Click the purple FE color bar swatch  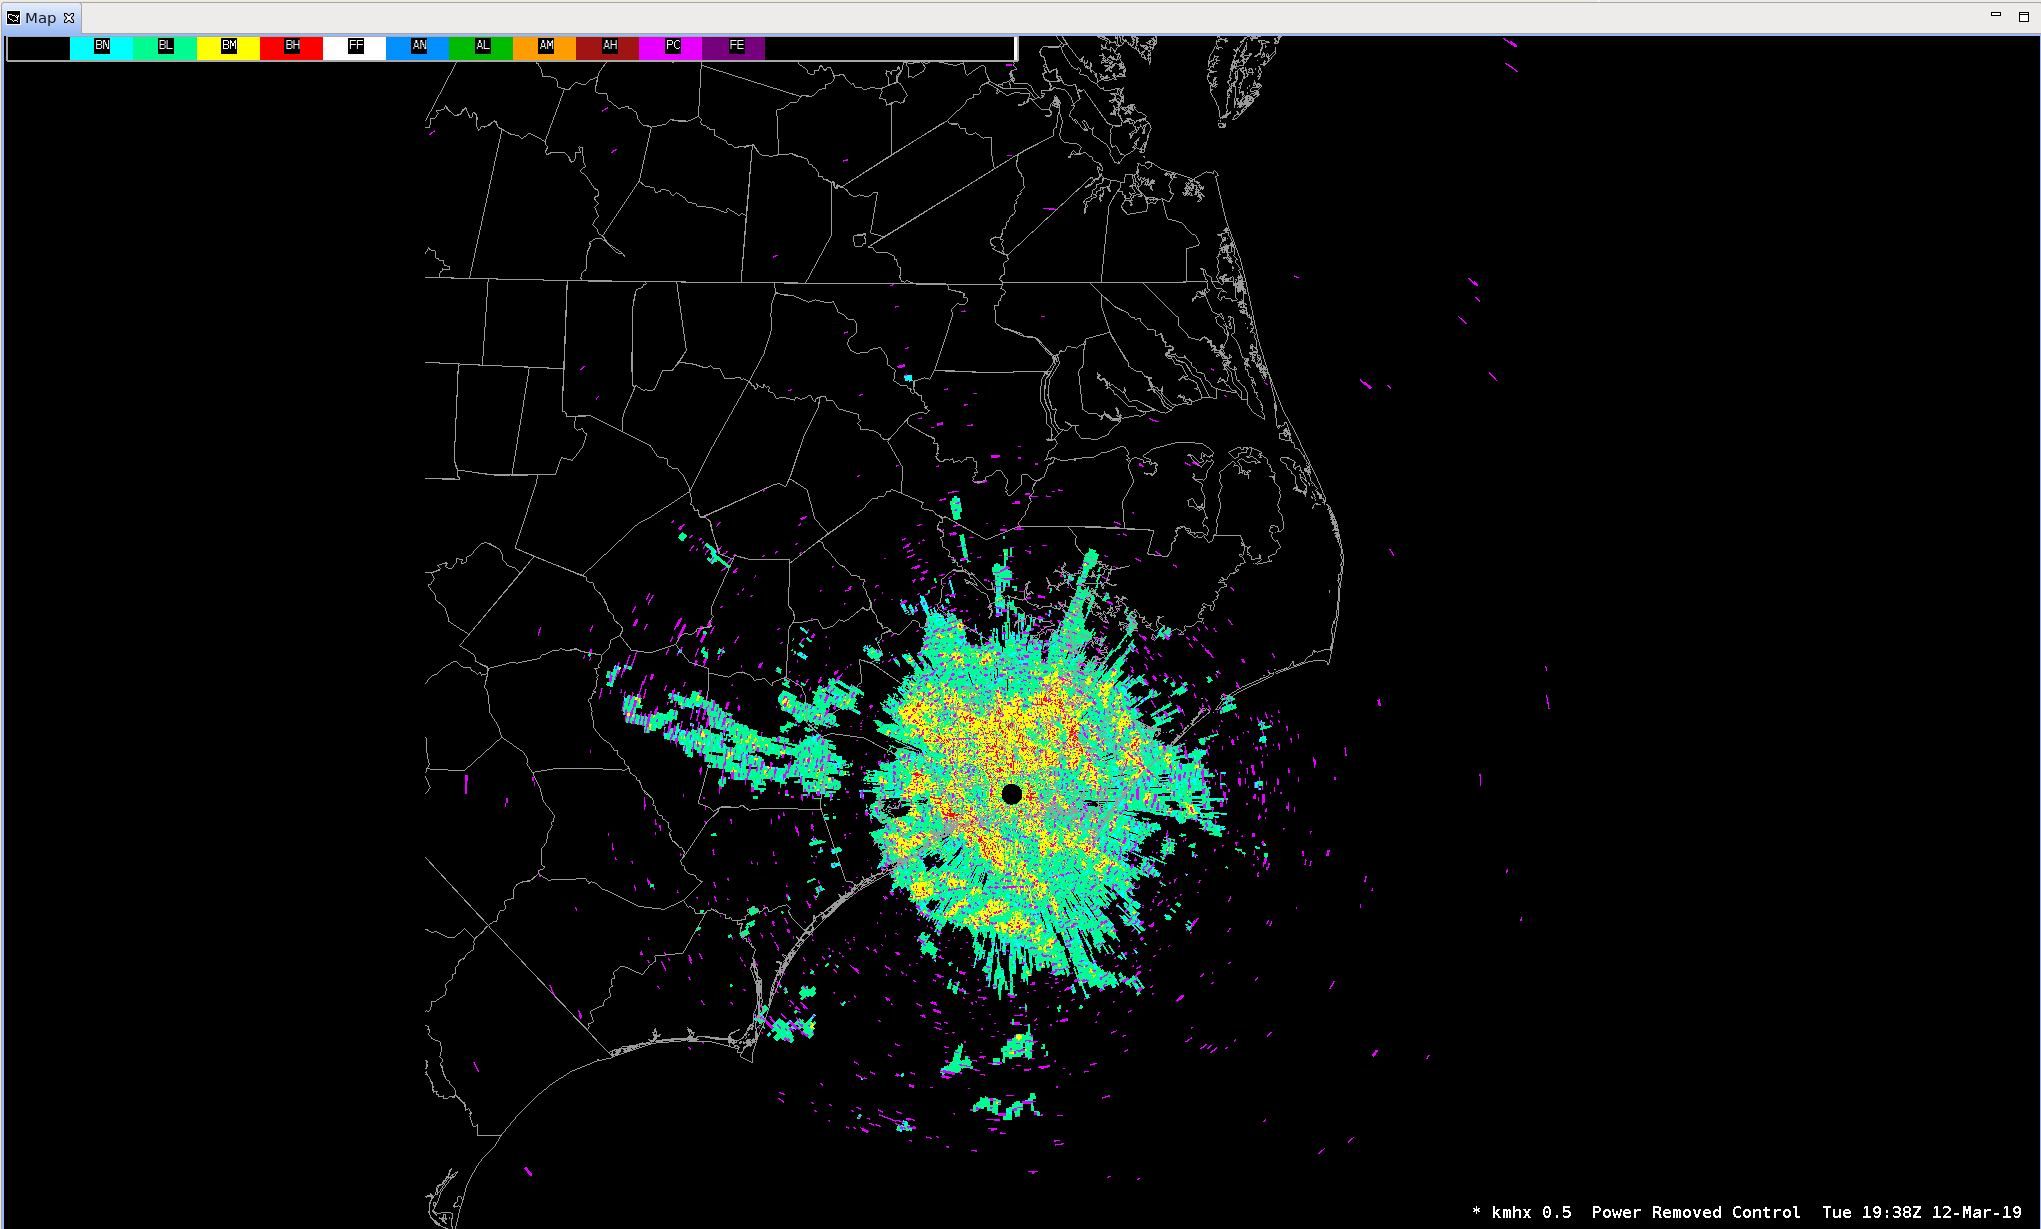pyautogui.click(x=734, y=48)
